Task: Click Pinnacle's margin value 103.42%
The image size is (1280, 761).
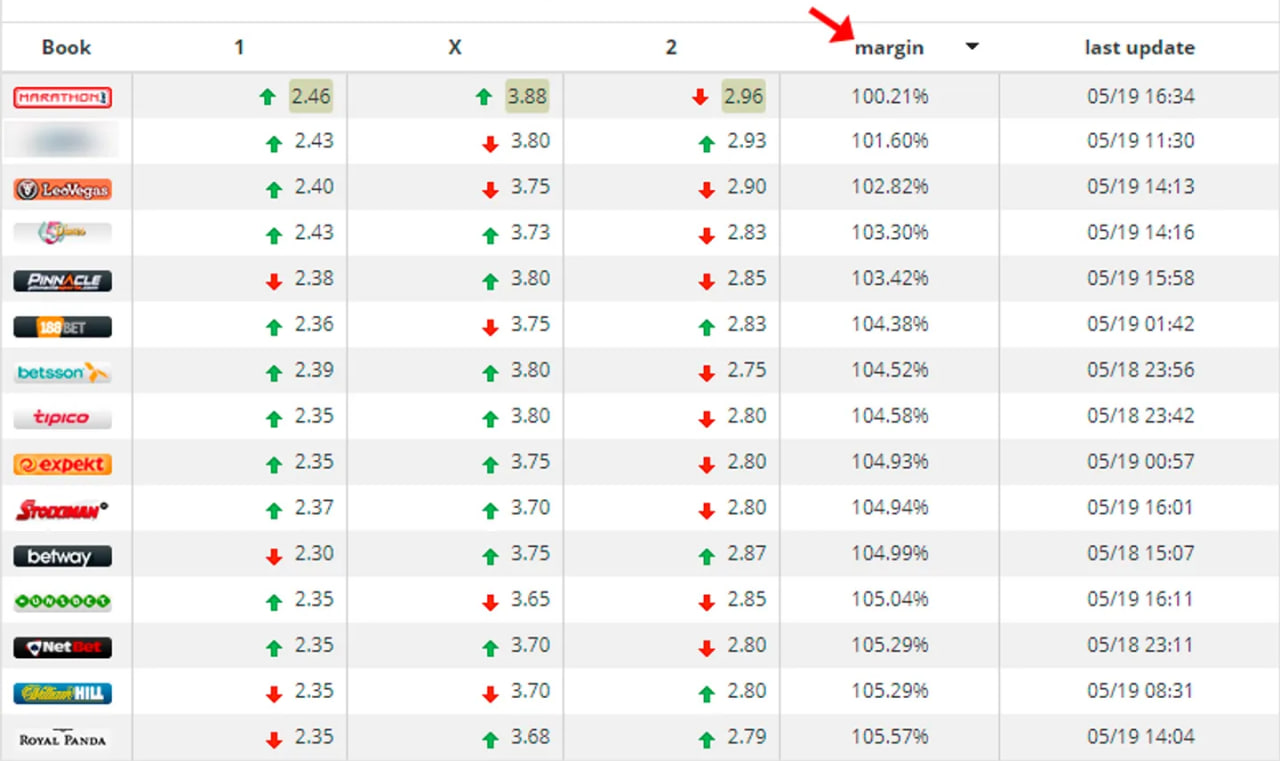Action: coord(889,278)
